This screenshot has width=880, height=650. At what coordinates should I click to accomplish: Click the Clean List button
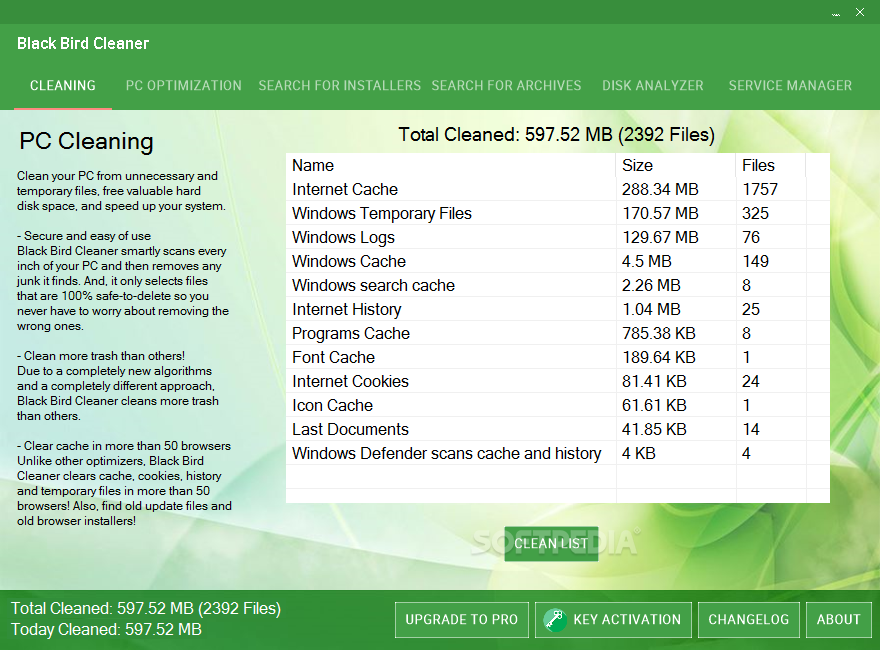(x=551, y=543)
